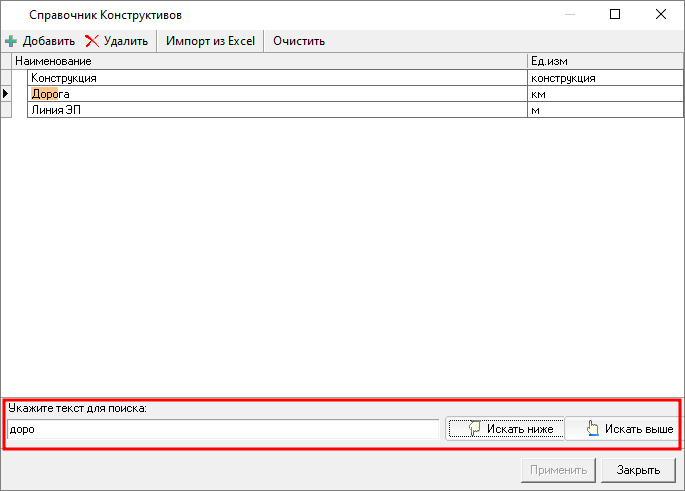Click the unit cell containing конструкция
685x491 pixels.
point(603,77)
